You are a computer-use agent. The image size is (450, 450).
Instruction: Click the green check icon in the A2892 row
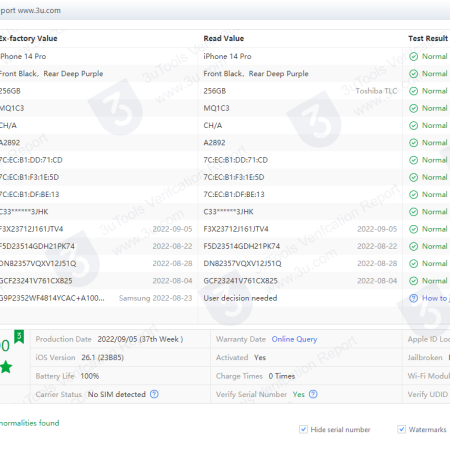pyautogui.click(x=413, y=143)
